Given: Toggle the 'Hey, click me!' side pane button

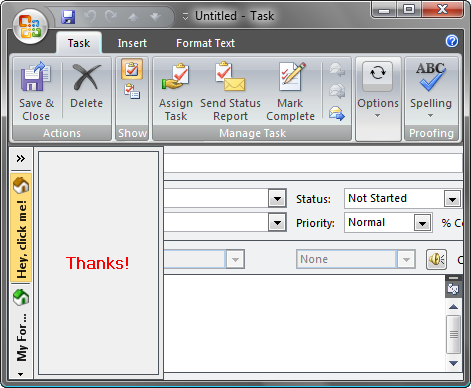Looking at the screenshot, I should click(x=21, y=228).
